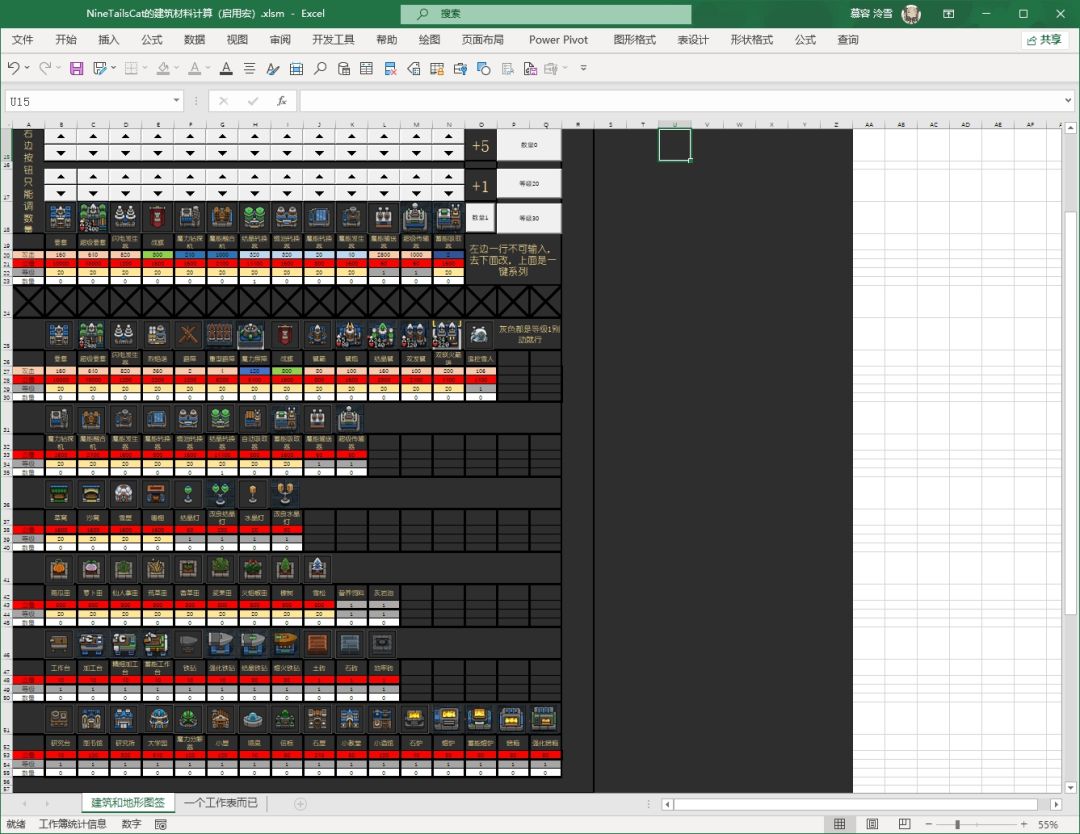
Task: Add a new sheet with plus icon
Action: [300, 804]
